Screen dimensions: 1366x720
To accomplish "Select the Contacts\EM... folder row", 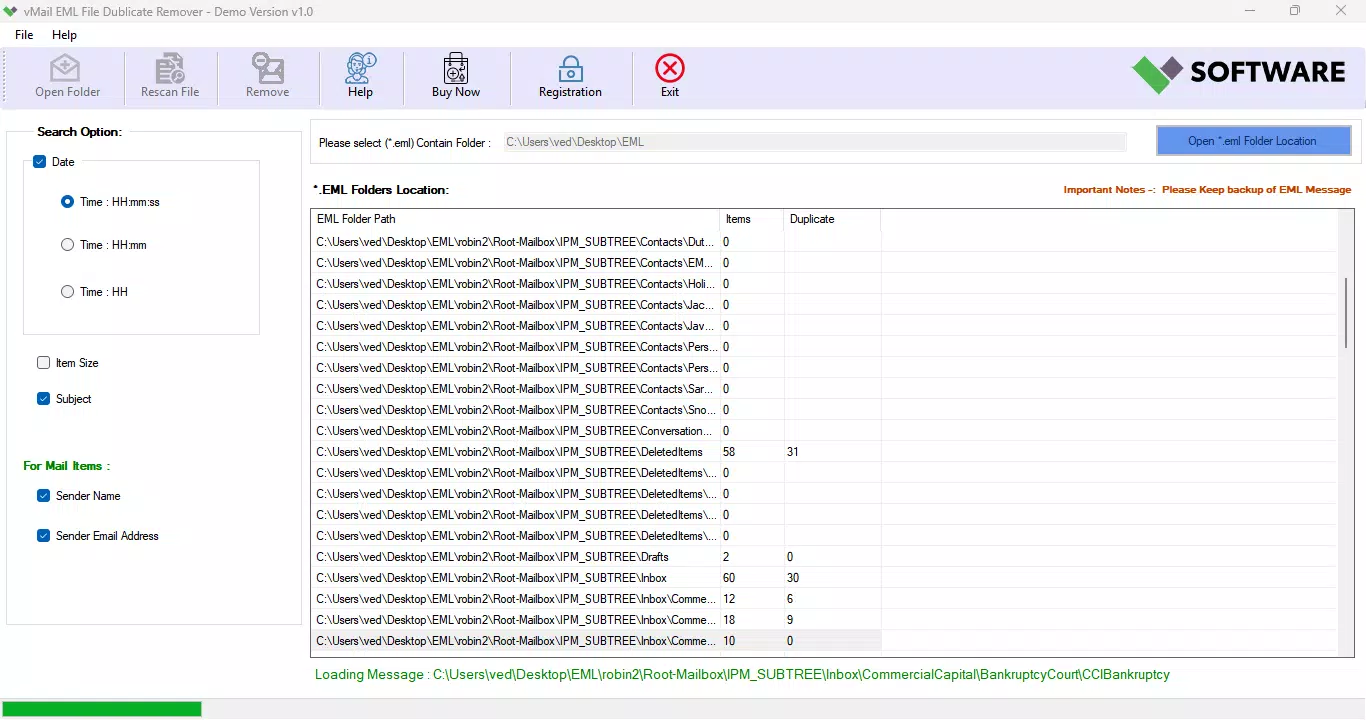I will [596, 263].
